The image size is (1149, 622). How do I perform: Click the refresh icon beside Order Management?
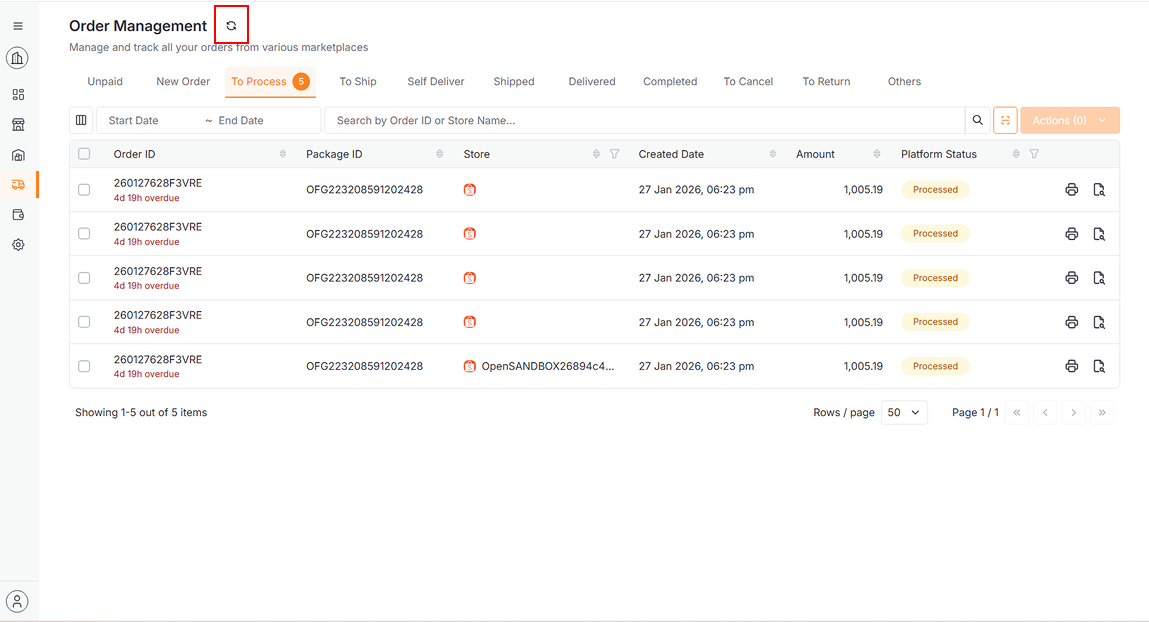[231, 26]
